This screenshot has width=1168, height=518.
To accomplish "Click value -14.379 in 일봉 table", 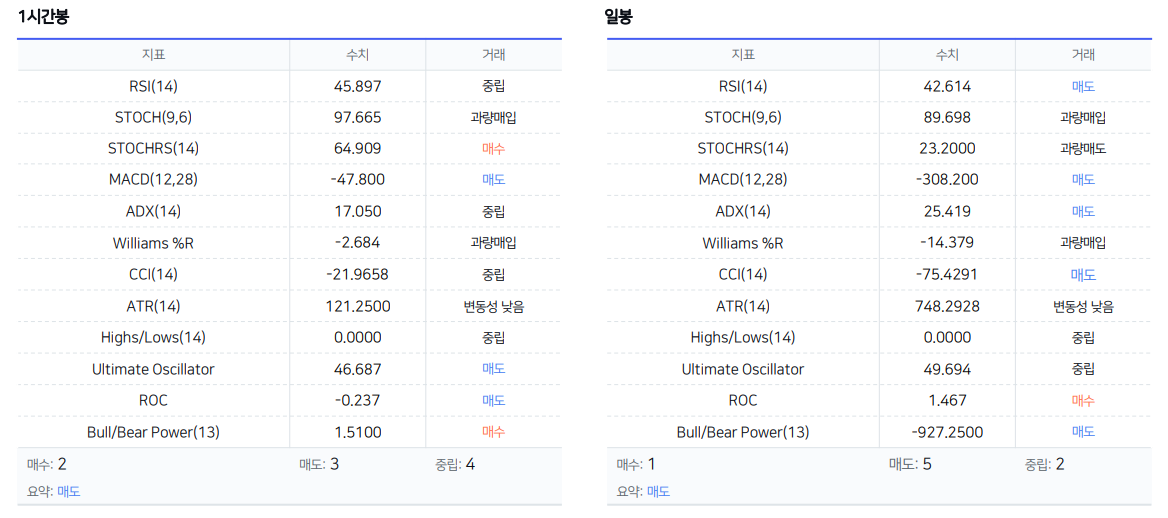I will (947, 243).
